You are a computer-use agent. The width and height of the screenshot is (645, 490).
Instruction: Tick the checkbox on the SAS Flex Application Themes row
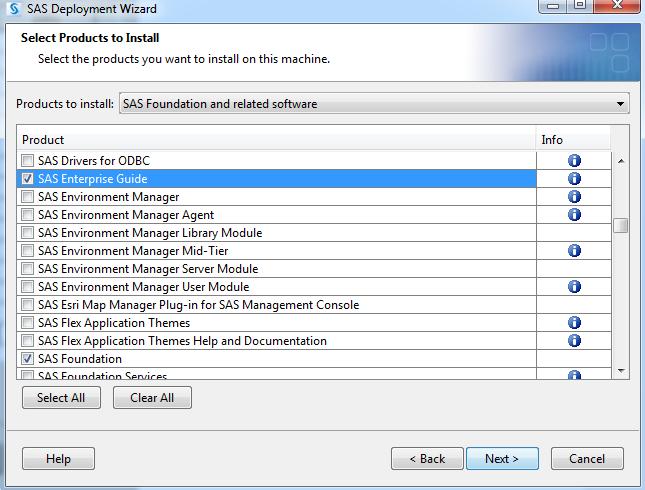click(x=28, y=323)
